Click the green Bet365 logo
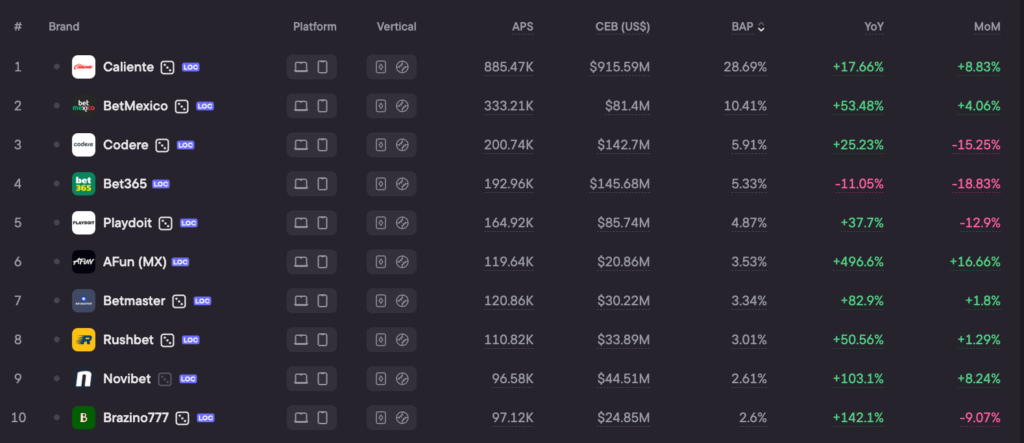The width and height of the screenshot is (1024, 443). 84,184
